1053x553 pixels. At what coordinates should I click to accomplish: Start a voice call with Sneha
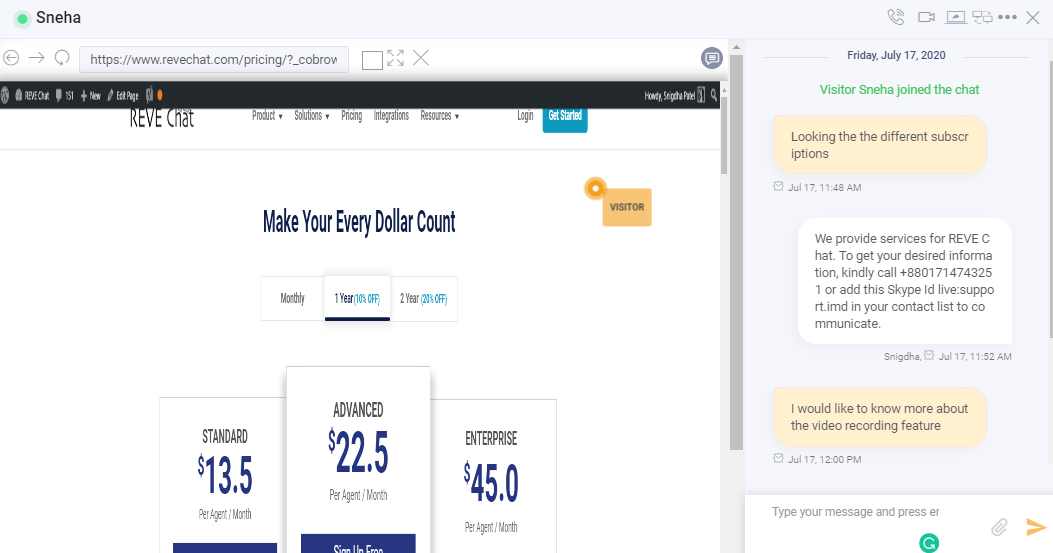click(x=895, y=17)
